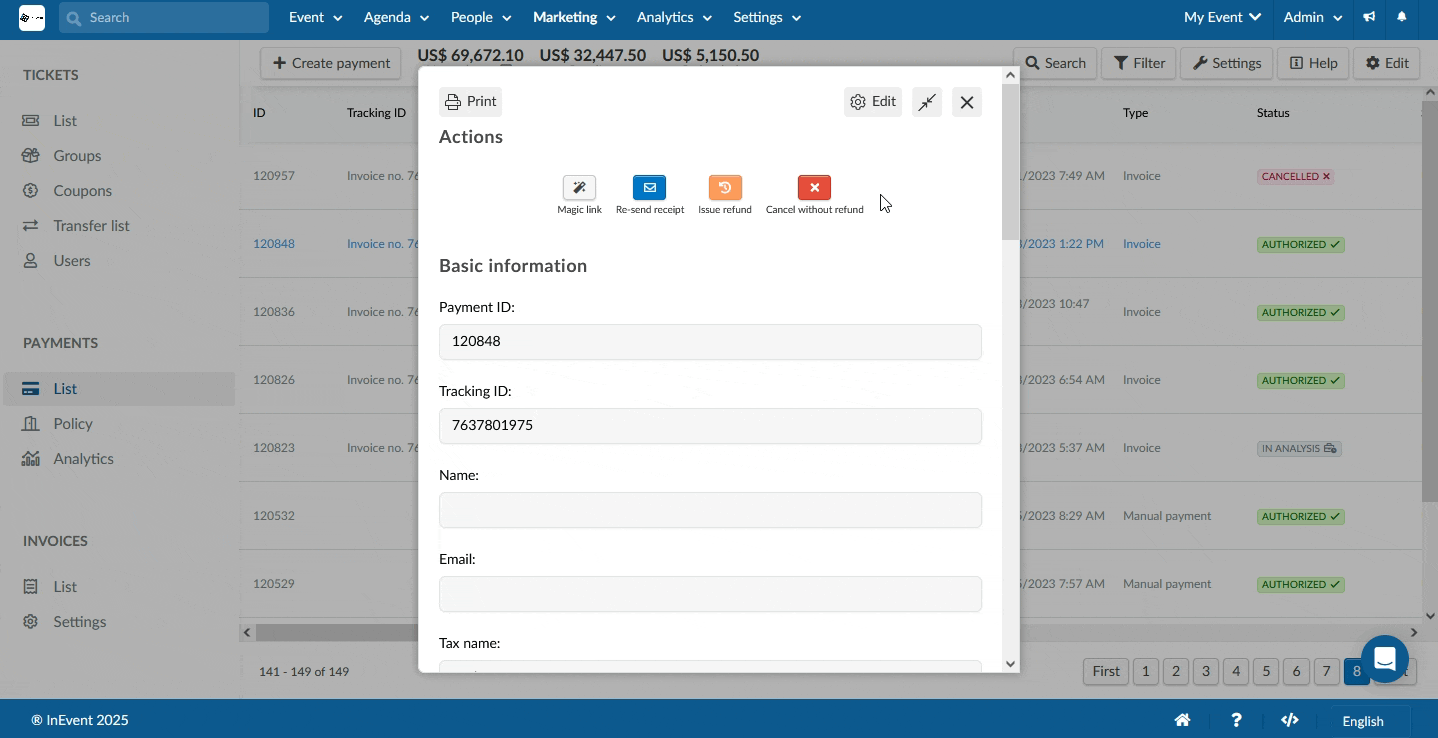Click the Magic link action icon
The image size is (1438, 738).
[579, 187]
